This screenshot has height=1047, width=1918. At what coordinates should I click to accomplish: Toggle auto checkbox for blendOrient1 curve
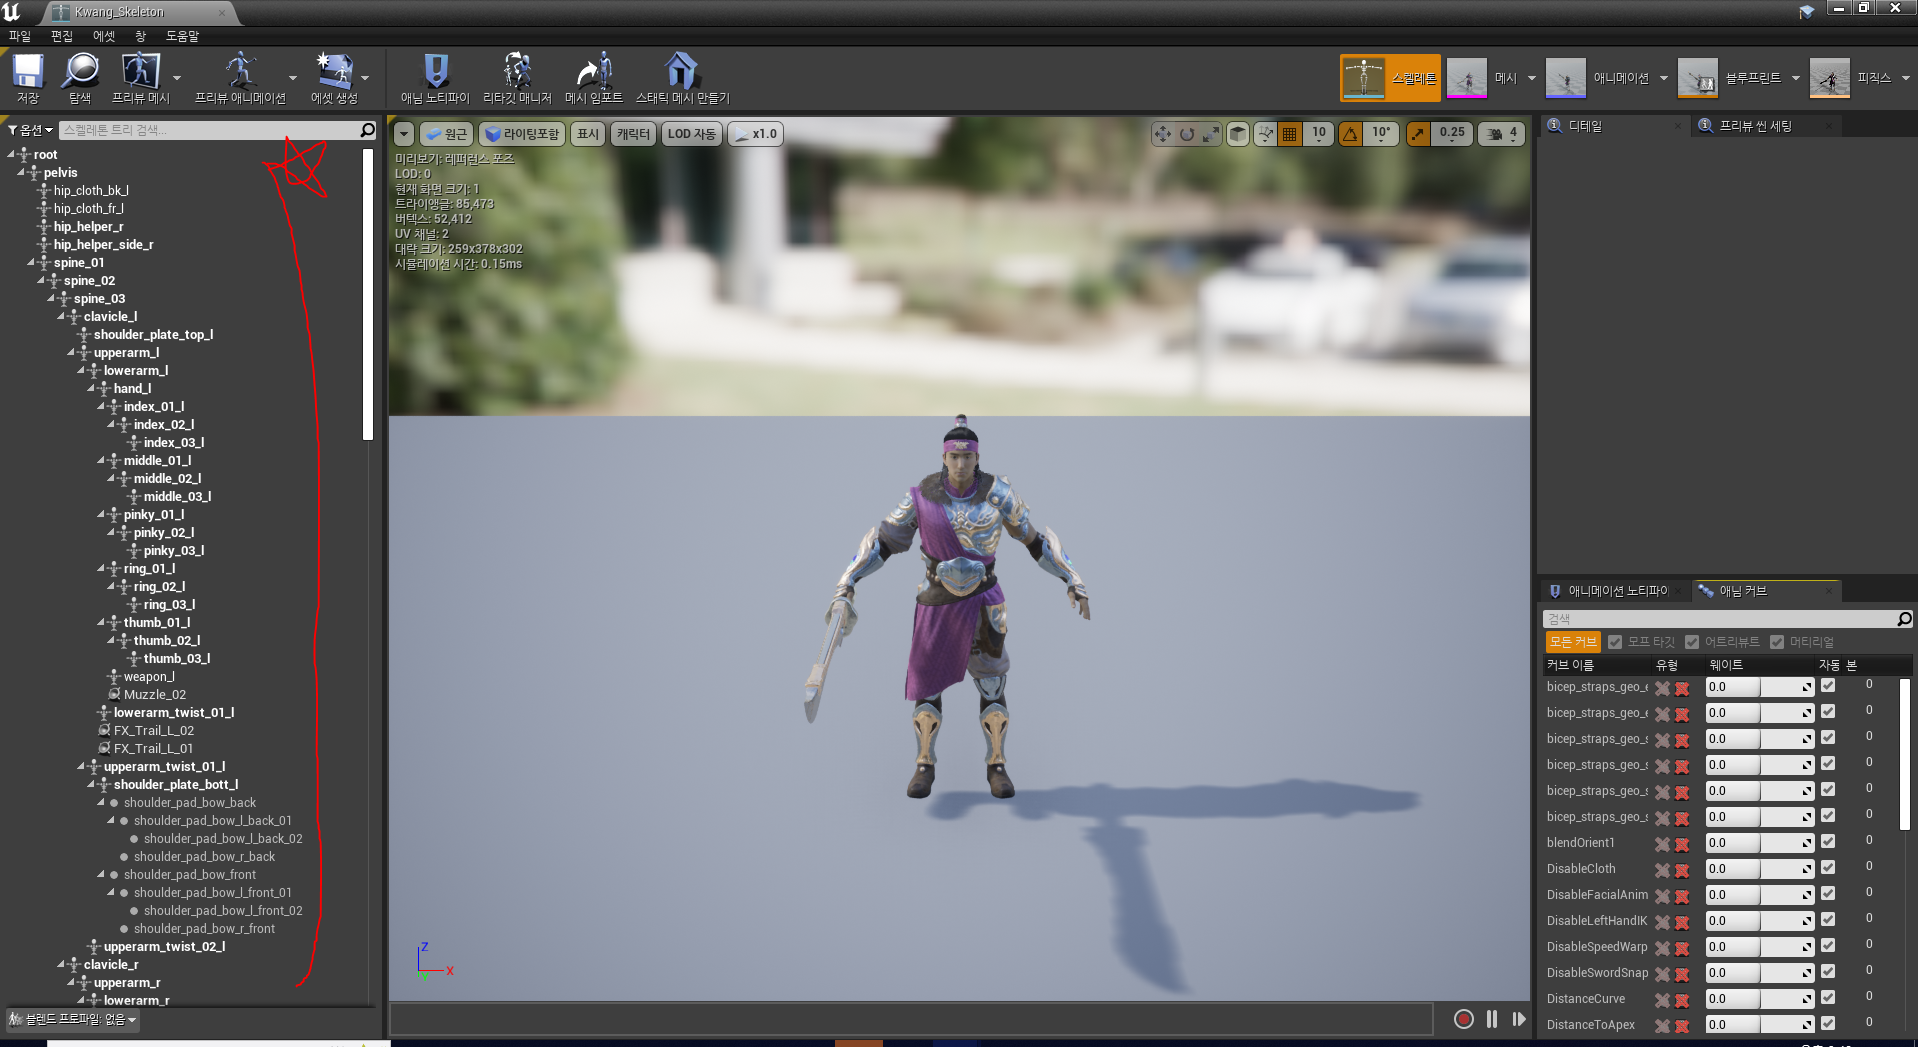tap(1828, 842)
